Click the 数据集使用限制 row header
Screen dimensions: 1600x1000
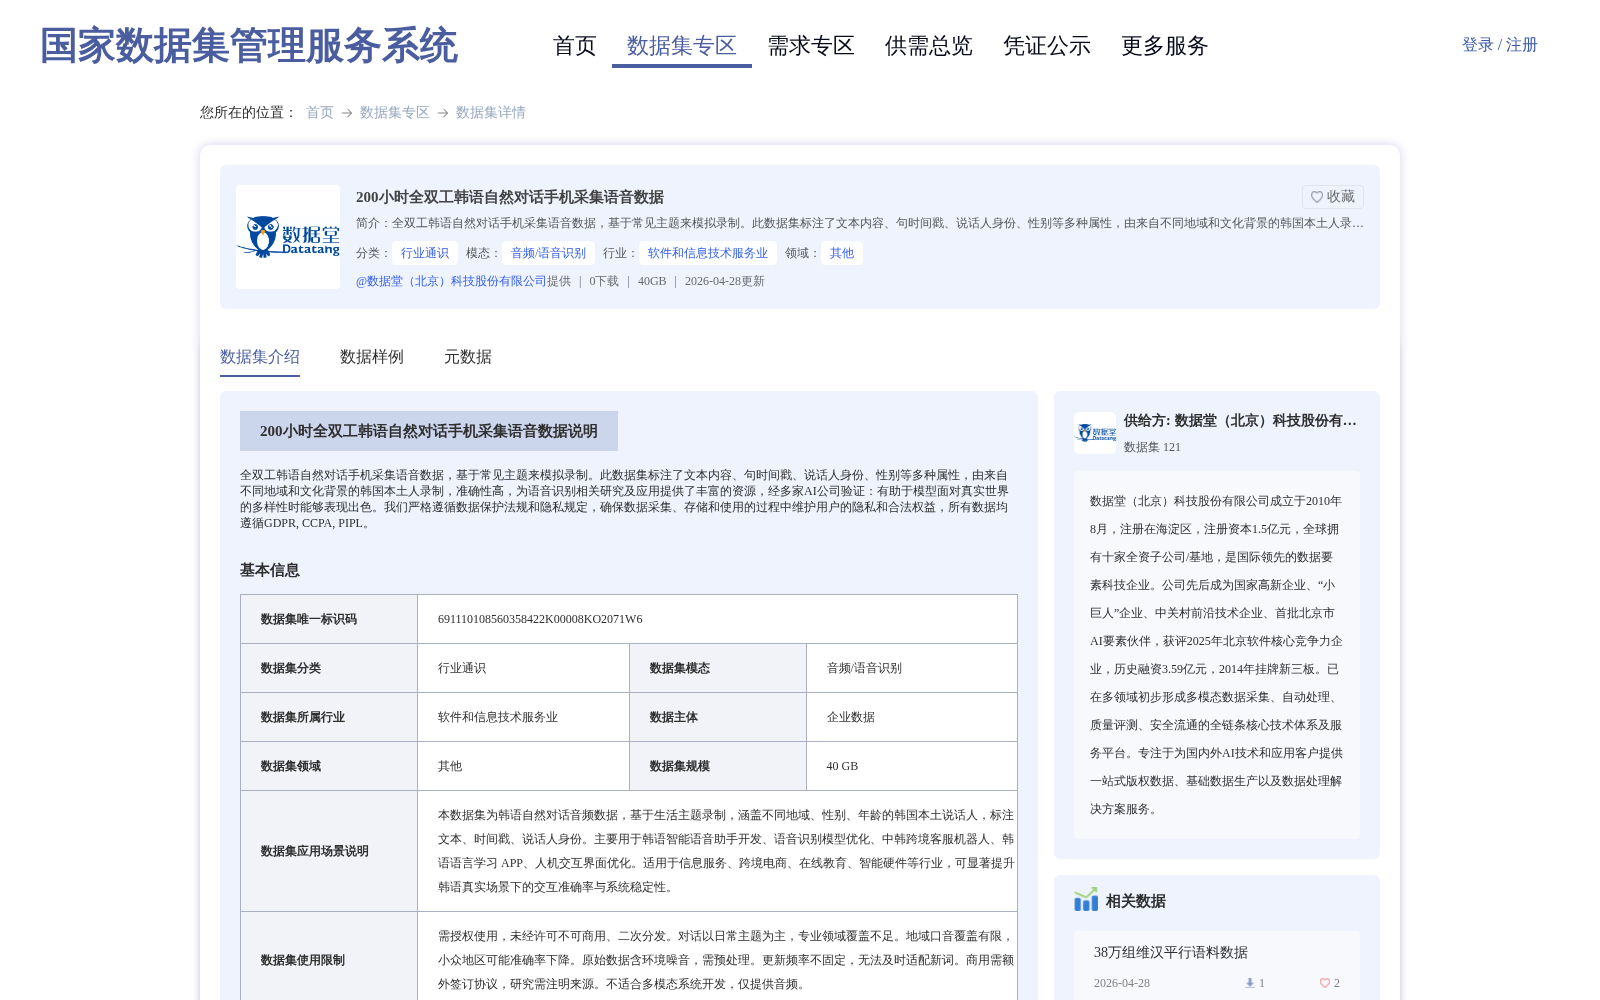click(329, 960)
